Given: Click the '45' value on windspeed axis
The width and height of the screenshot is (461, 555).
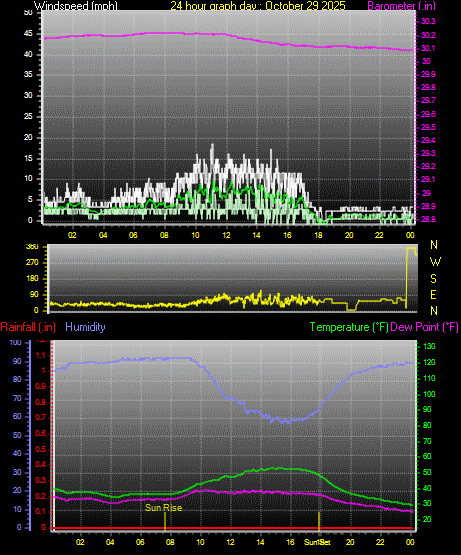Looking at the screenshot, I should coord(28,34).
